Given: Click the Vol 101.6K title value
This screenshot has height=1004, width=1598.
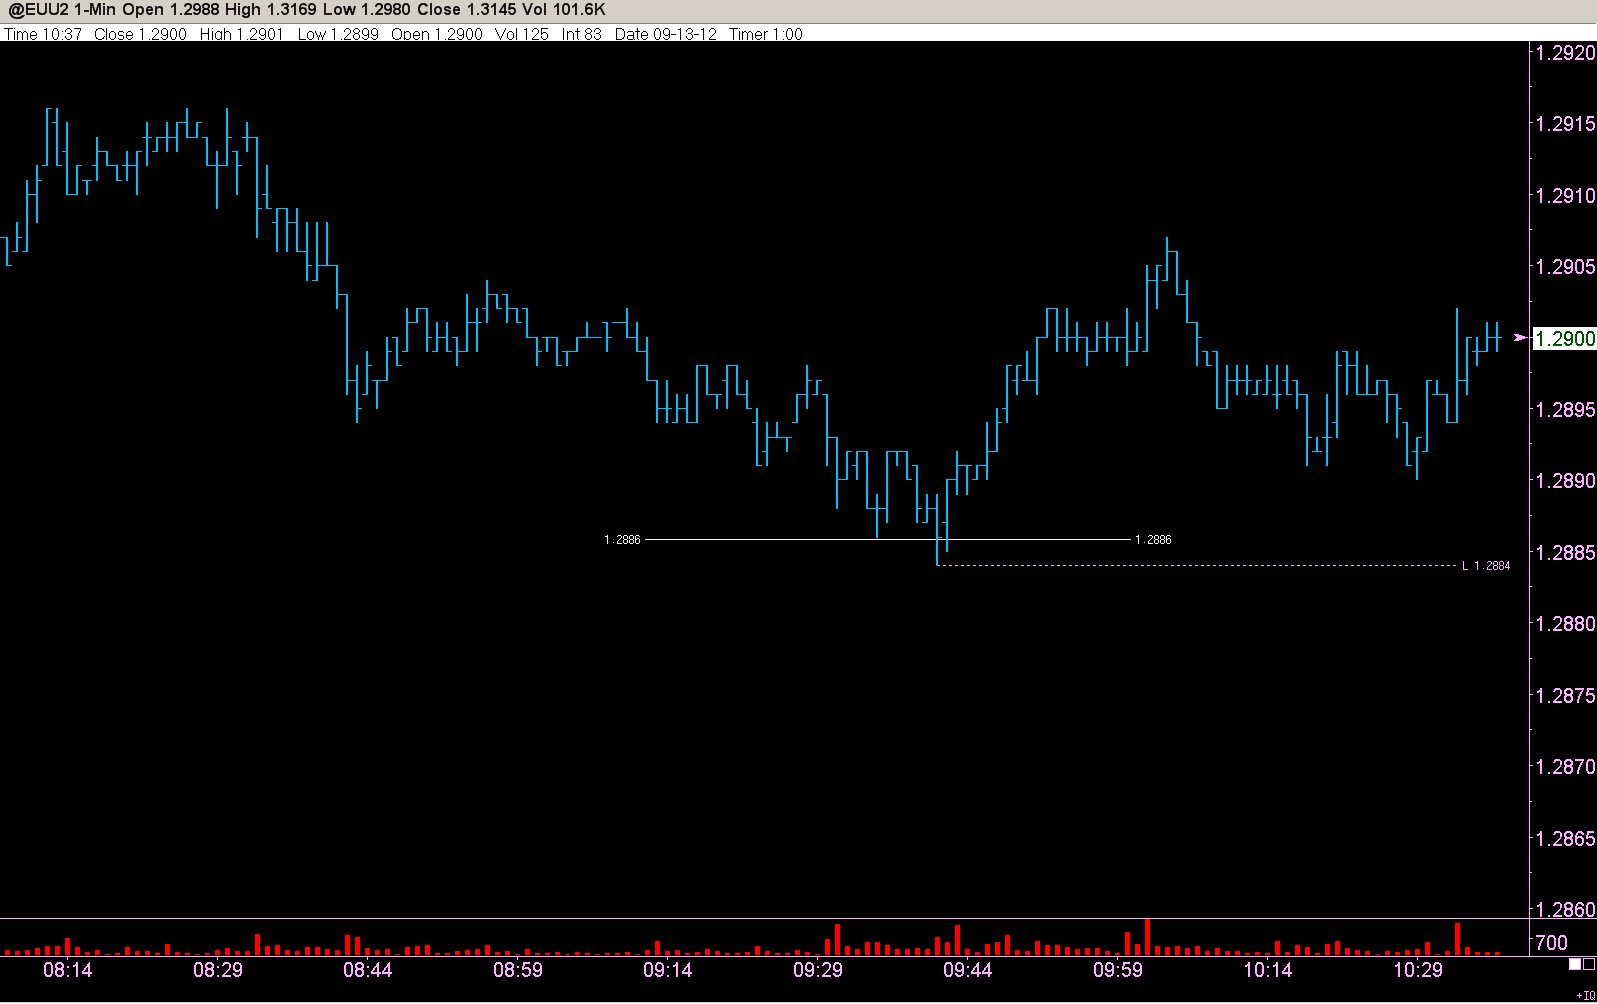Looking at the screenshot, I should coord(564,10).
